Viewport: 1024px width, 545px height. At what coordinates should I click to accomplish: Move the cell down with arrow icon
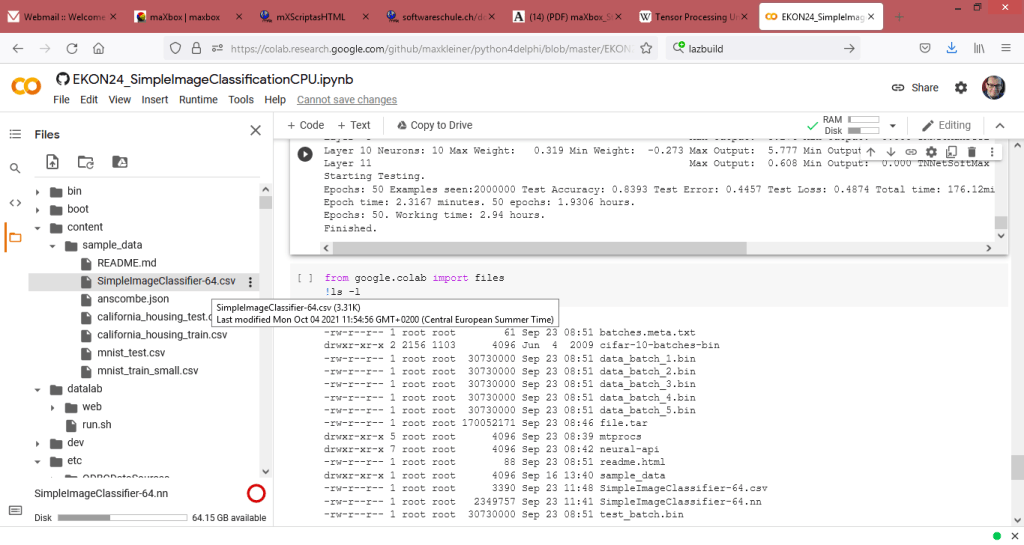click(x=890, y=152)
